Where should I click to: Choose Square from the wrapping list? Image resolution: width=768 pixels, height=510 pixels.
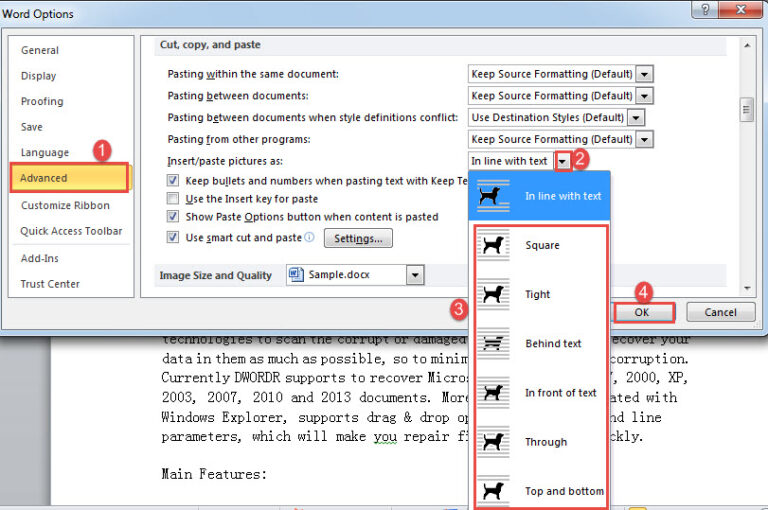541,245
